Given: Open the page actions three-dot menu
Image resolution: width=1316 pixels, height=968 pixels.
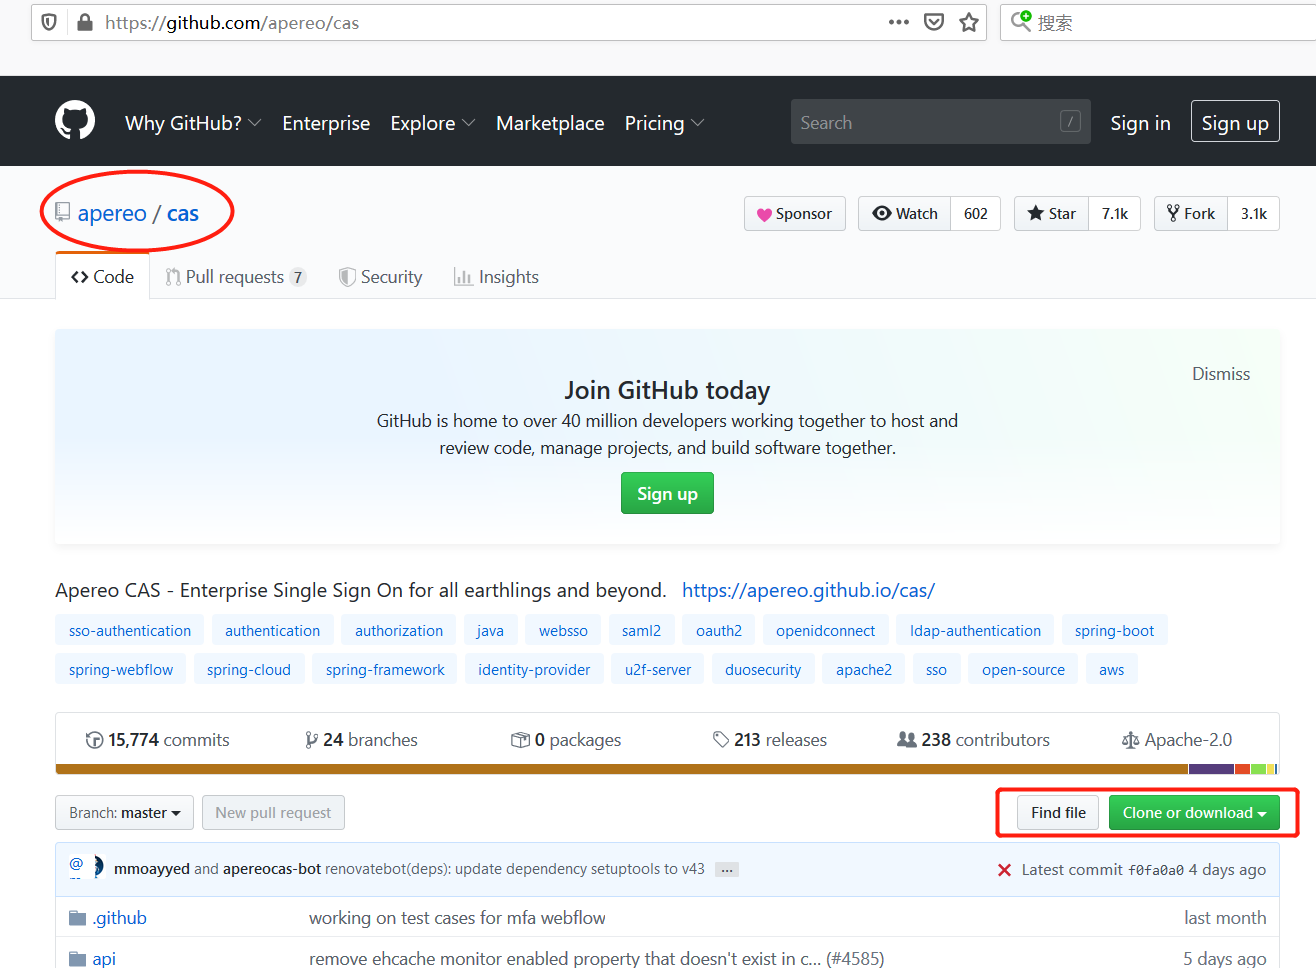Looking at the screenshot, I should 898,22.
